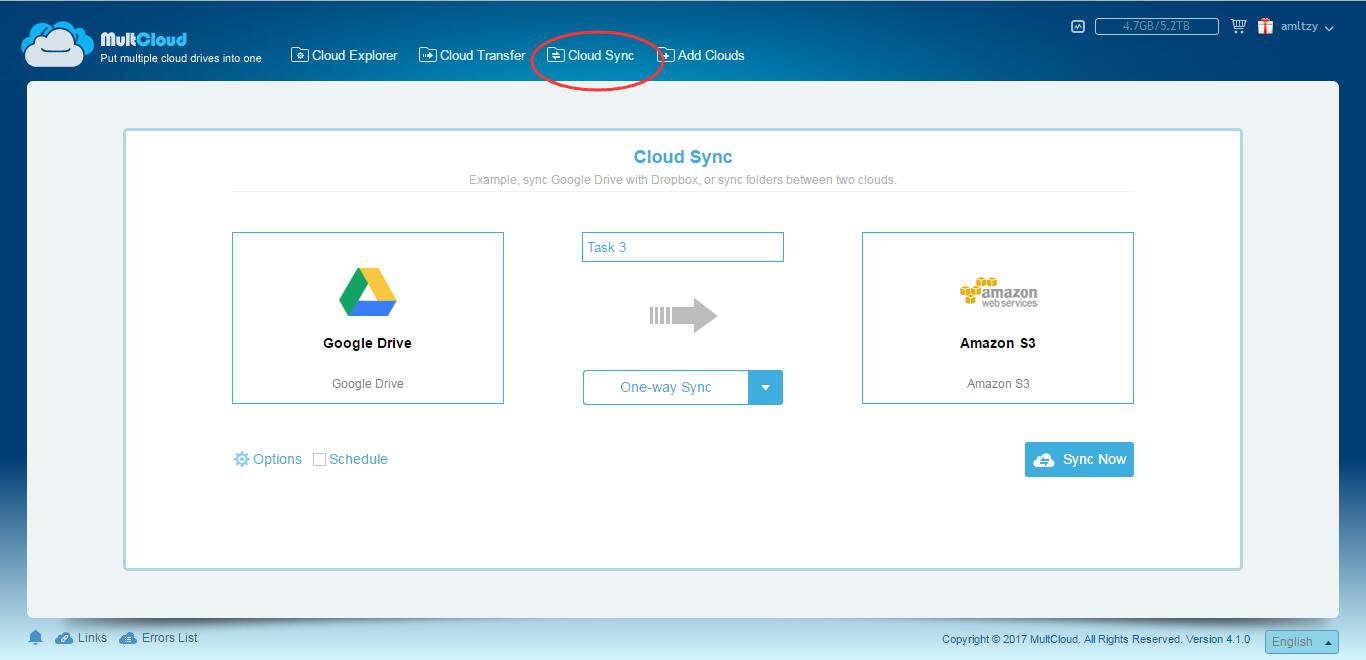
Task: Select the Google Drive source logo
Action: [367, 292]
